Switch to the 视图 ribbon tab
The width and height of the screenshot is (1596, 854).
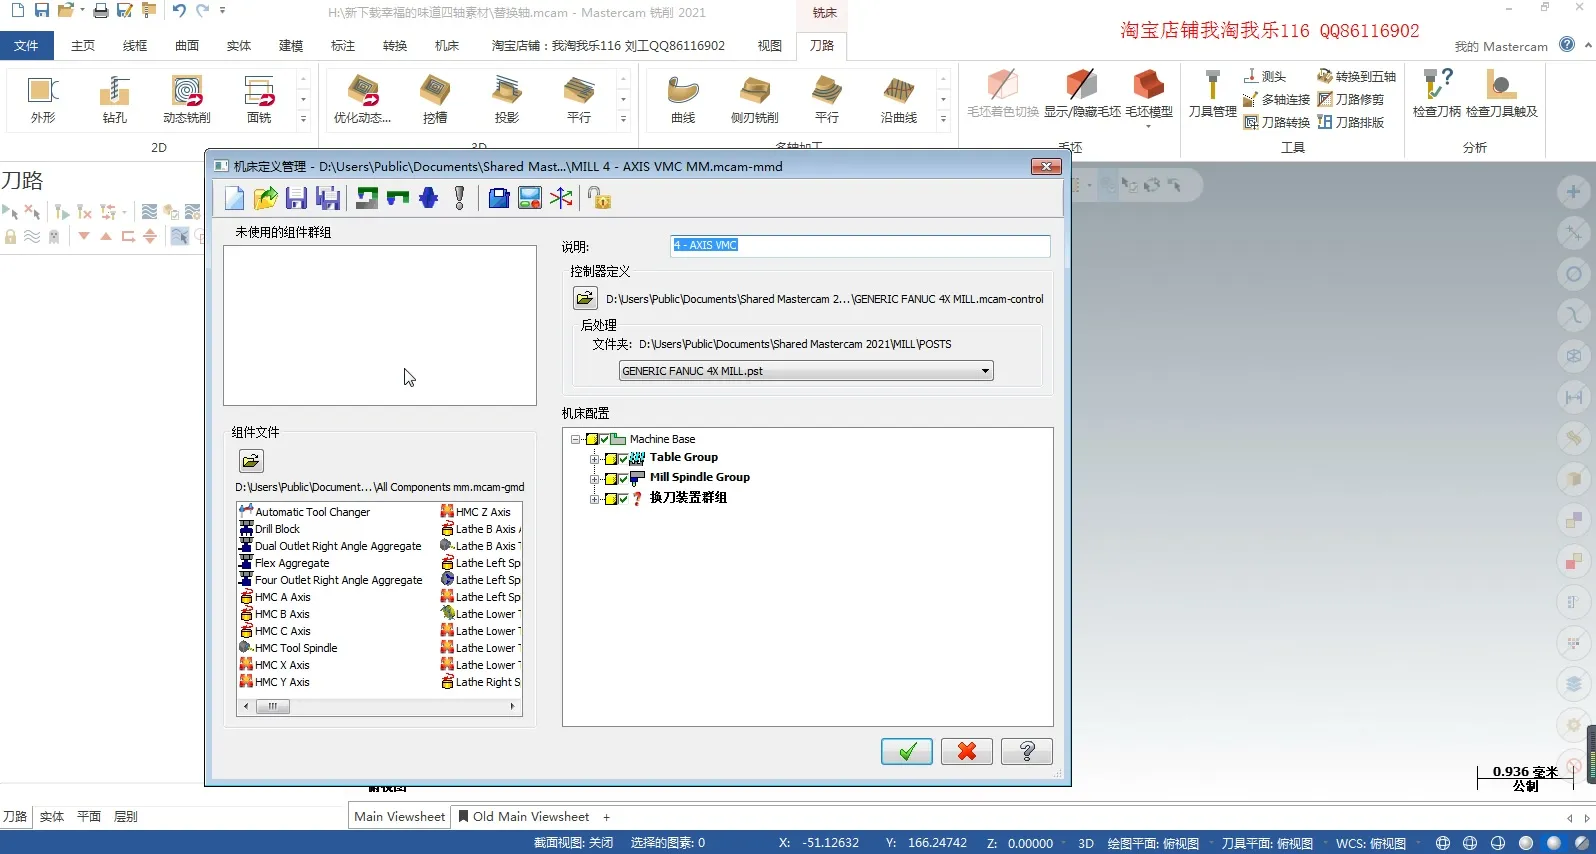click(769, 45)
